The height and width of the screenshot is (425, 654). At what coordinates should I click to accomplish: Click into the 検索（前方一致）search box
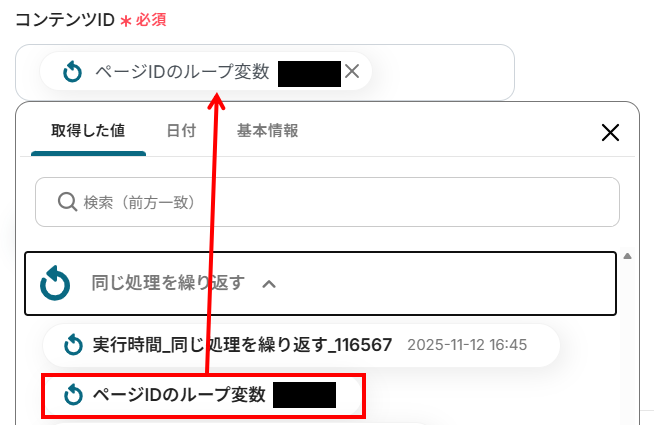tap(327, 202)
